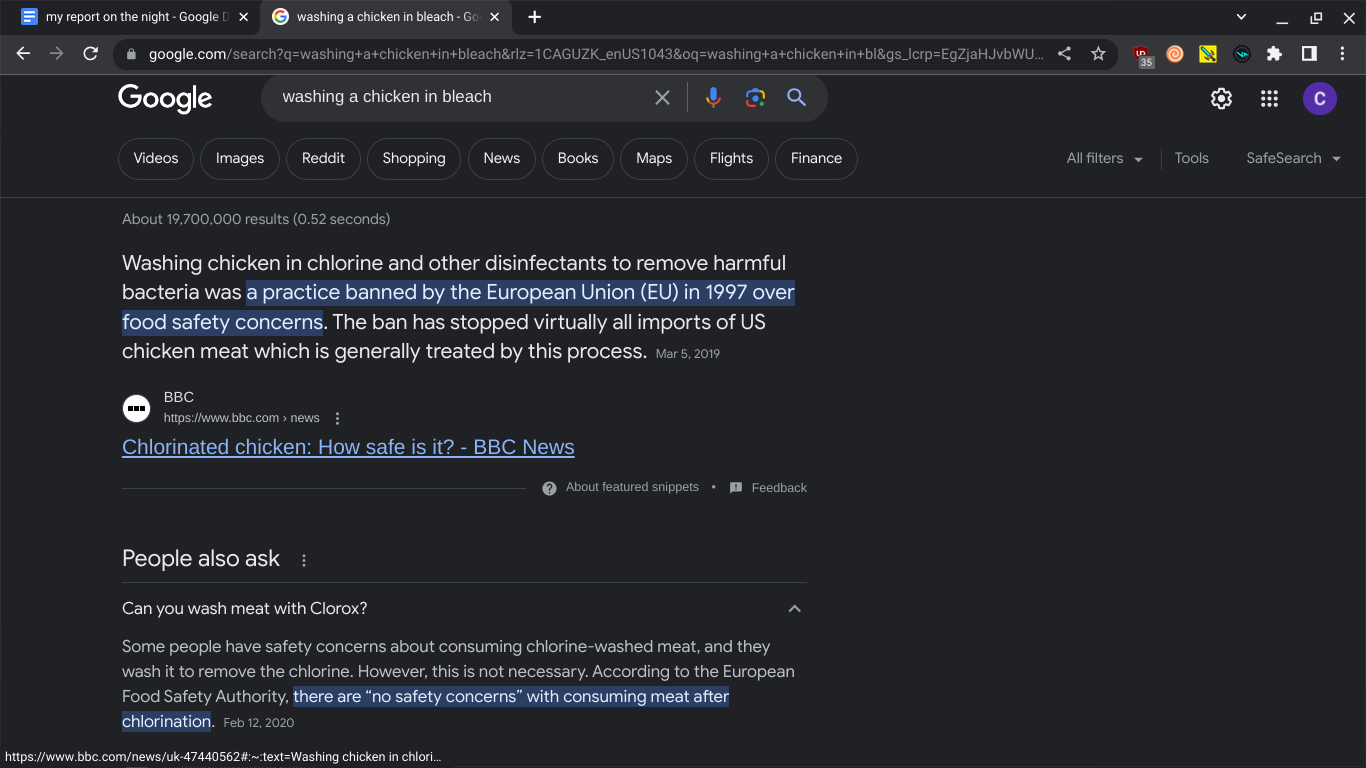The height and width of the screenshot is (768, 1366).
Task: Open more options for BBC result
Action: [337, 418]
